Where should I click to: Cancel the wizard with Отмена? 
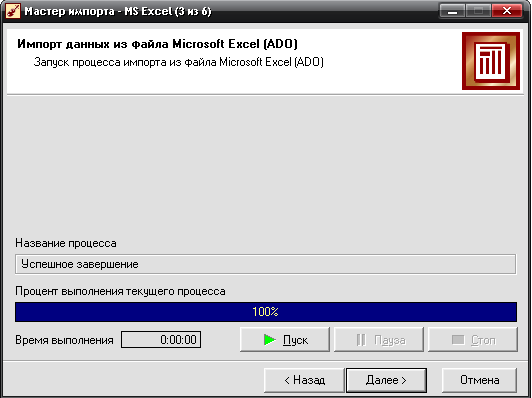click(479, 380)
